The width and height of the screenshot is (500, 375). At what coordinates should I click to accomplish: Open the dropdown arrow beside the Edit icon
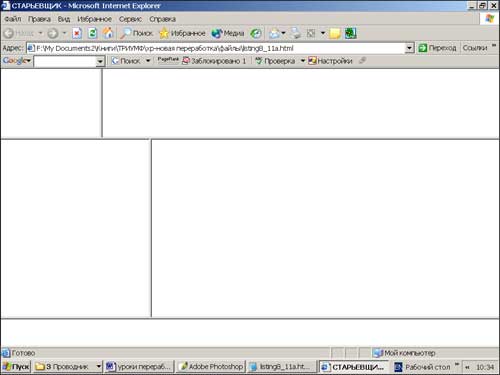click(x=323, y=33)
